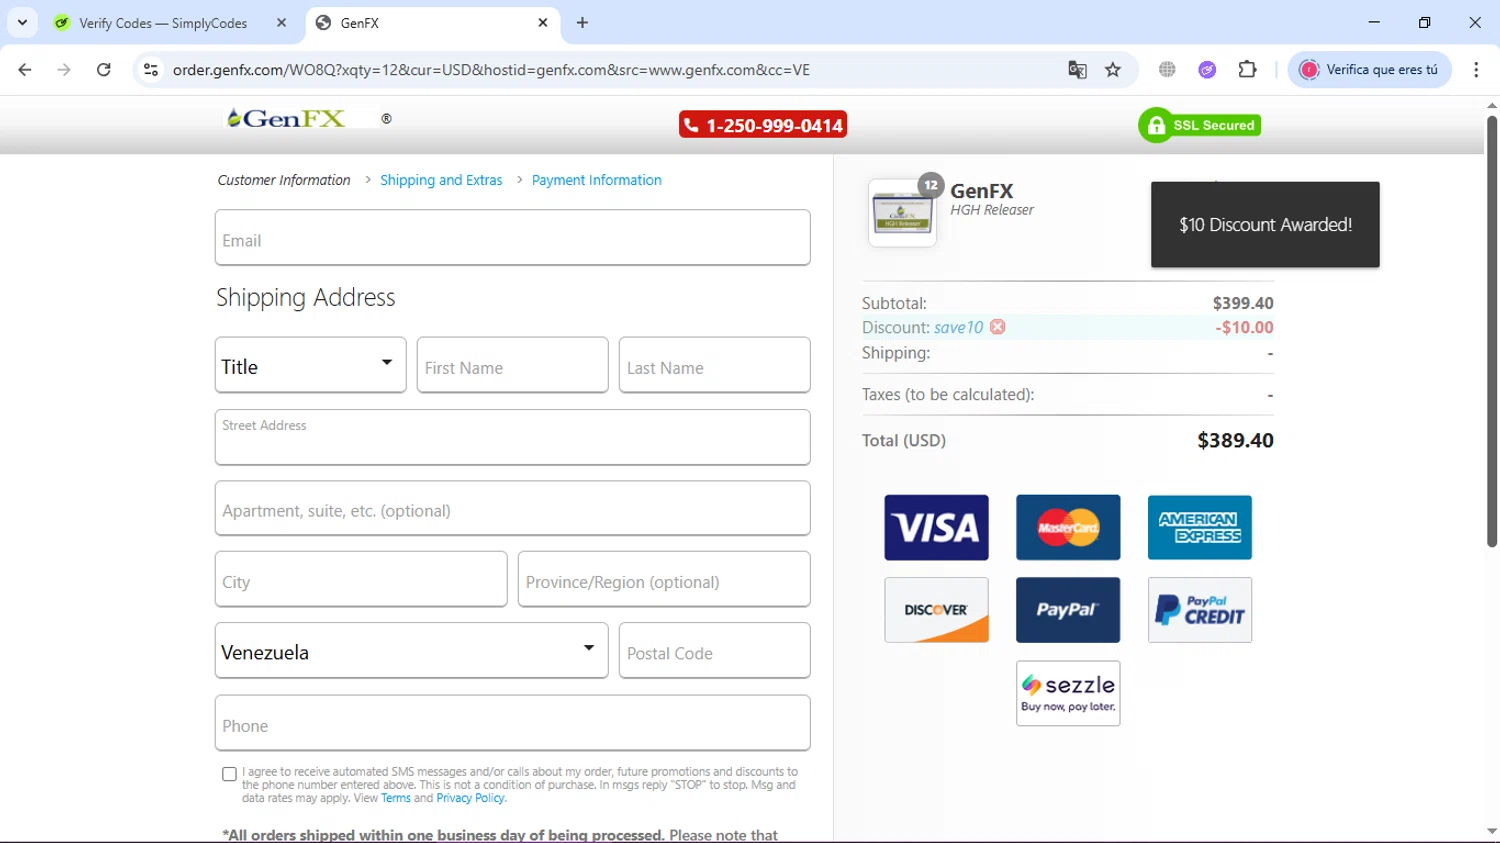Open the Terms link
The width and height of the screenshot is (1500, 843).
pos(396,798)
